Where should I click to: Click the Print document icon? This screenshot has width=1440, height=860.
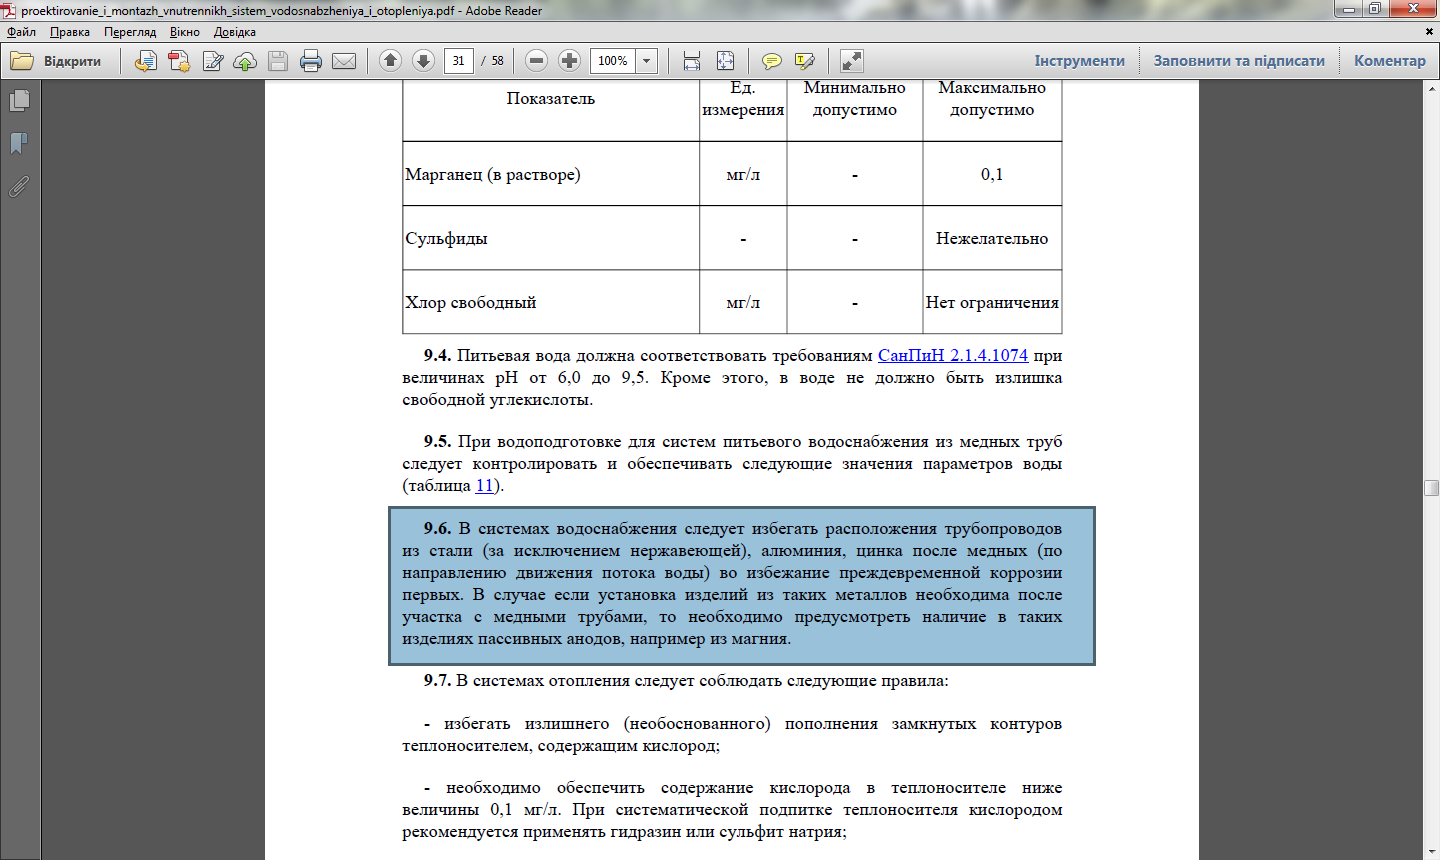[311, 61]
